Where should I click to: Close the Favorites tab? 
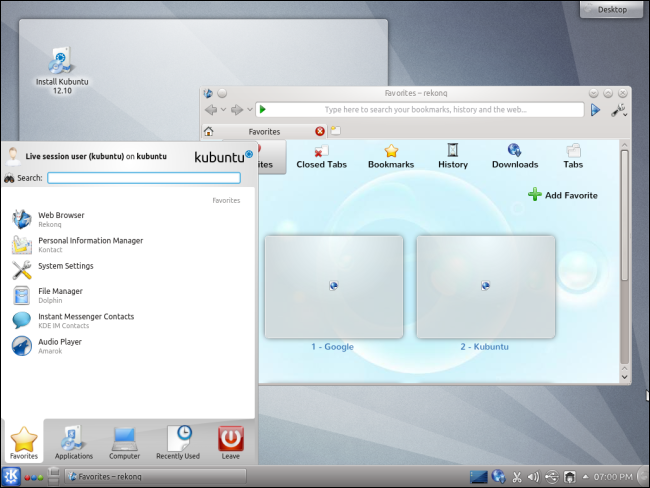coord(320,131)
